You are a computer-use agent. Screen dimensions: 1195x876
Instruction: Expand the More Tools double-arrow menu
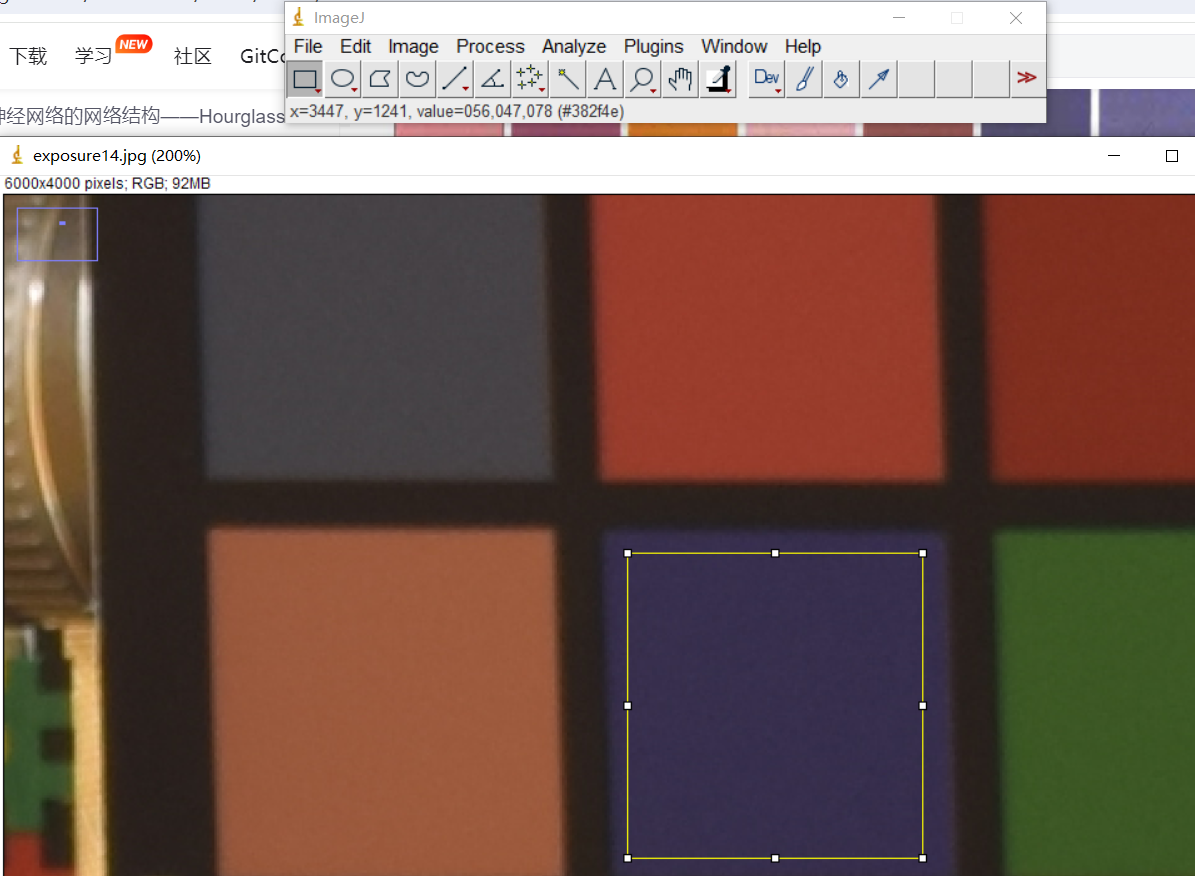(x=1026, y=78)
